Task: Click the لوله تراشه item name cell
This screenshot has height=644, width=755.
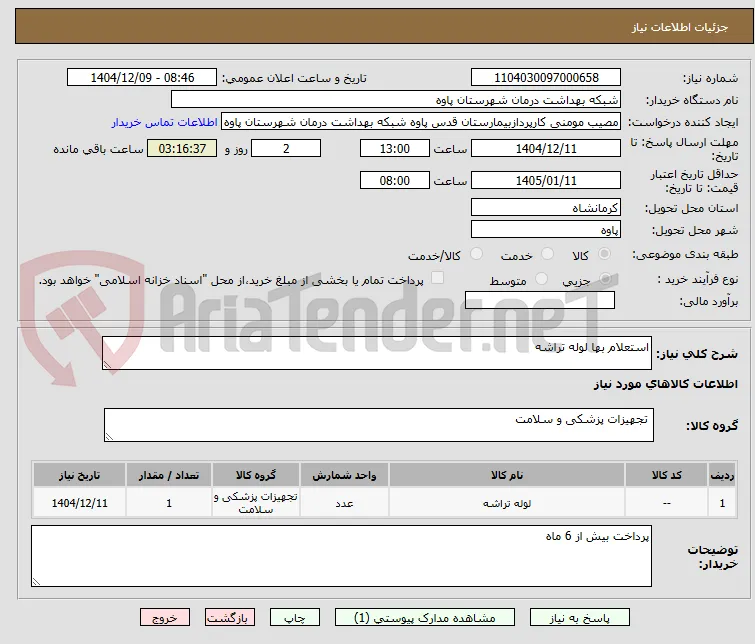Action: 507,503
